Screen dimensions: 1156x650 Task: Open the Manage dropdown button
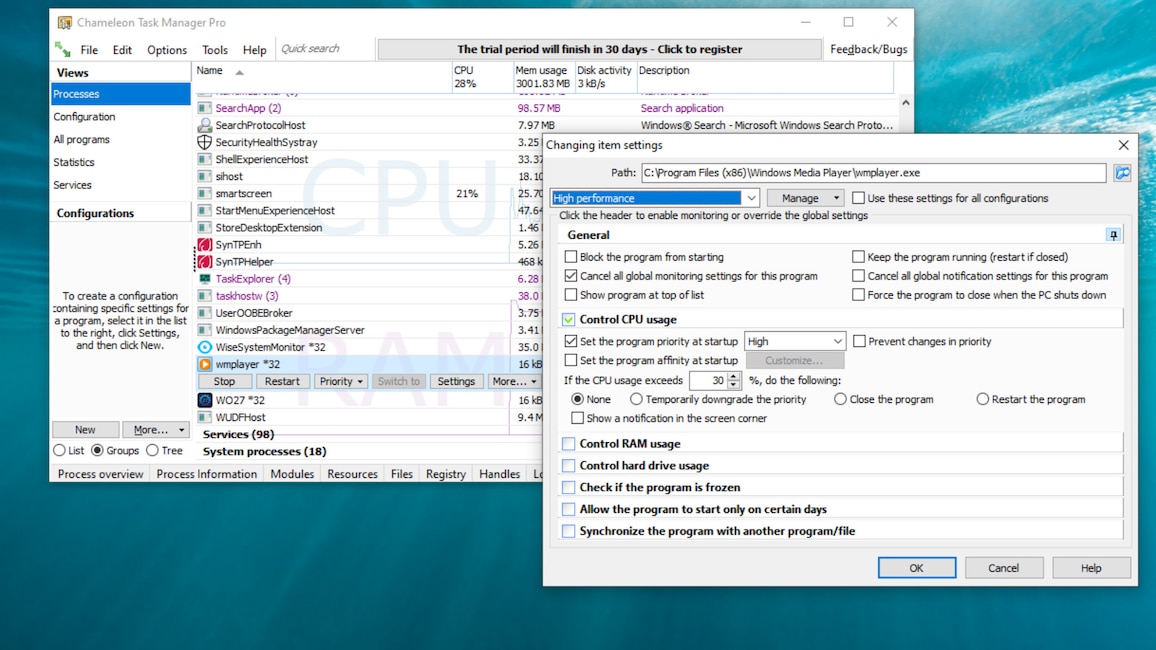pyautogui.click(x=806, y=198)
